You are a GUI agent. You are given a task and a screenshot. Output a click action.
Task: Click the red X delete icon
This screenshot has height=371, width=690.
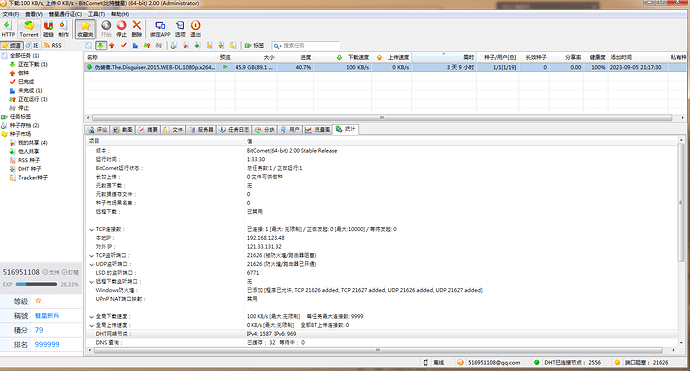tap(137, 29)
